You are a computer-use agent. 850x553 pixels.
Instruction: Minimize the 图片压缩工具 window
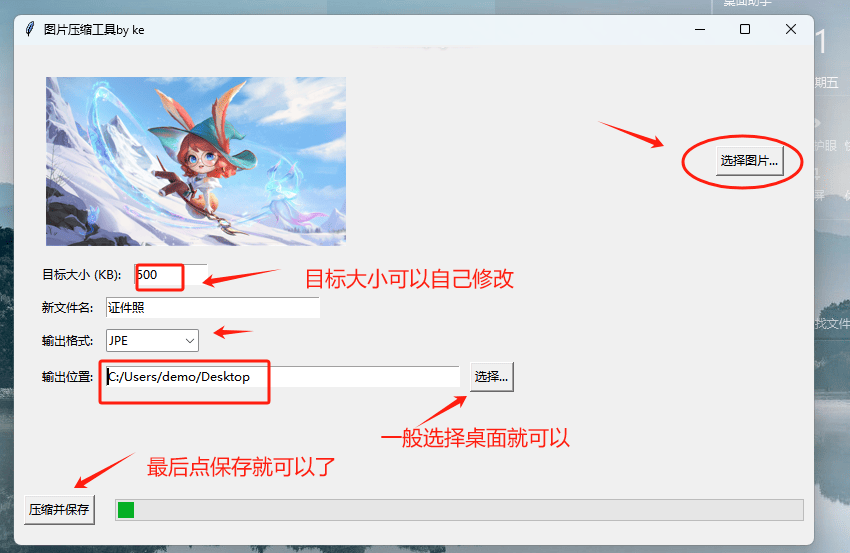tap(699, 29)
